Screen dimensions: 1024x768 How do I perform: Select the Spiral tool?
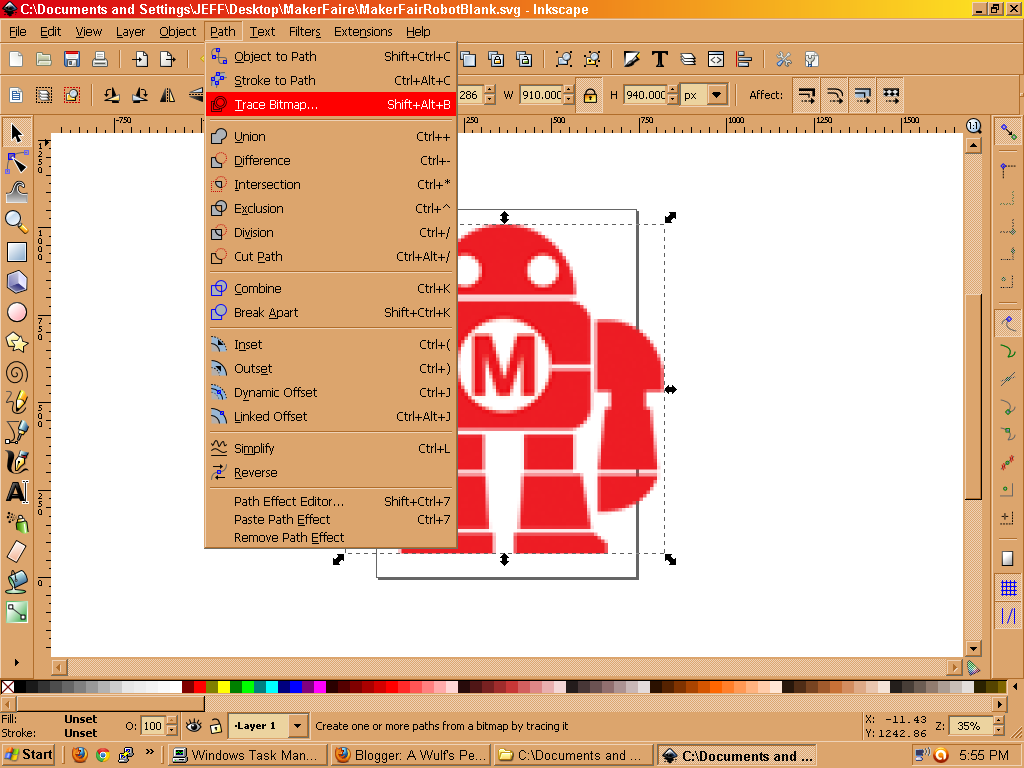click(x=16, y=372)
